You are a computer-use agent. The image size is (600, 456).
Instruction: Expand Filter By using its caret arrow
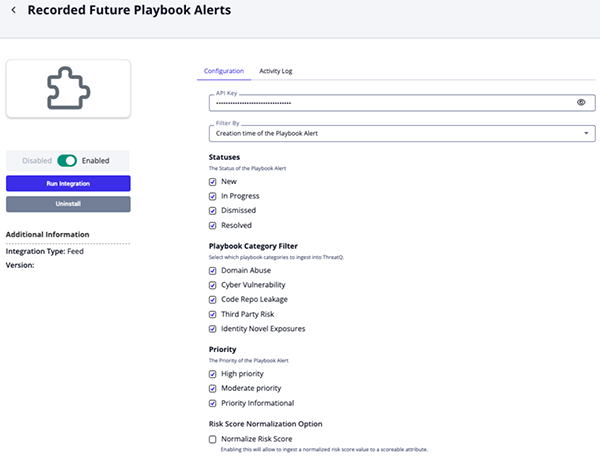(x=586, y=133)
